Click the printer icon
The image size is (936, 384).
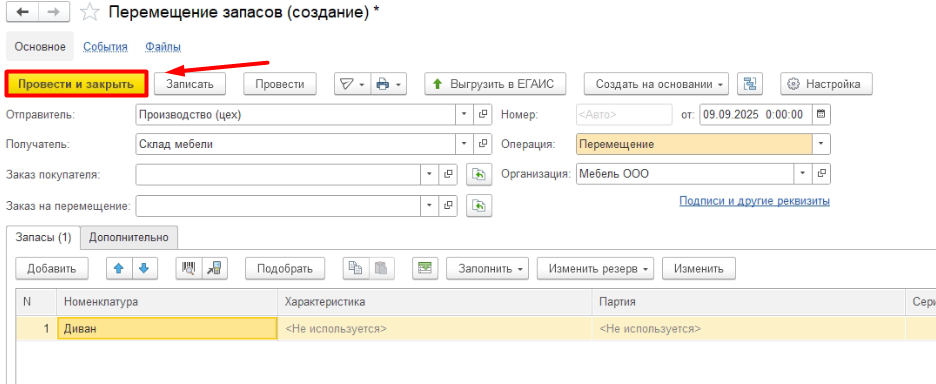pyautogui.click(x=389, y=84)
